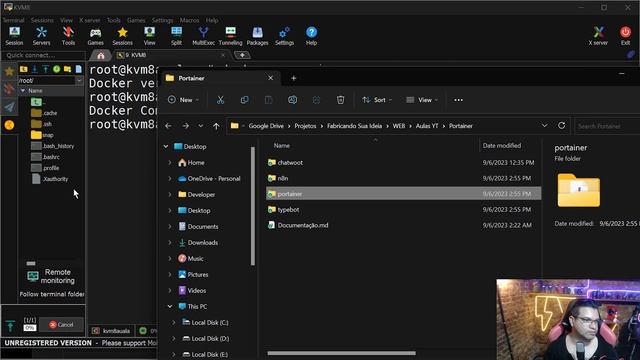Open the Settings gears icon in toolbar
This screenshot has width=640, height=360.
284,36
